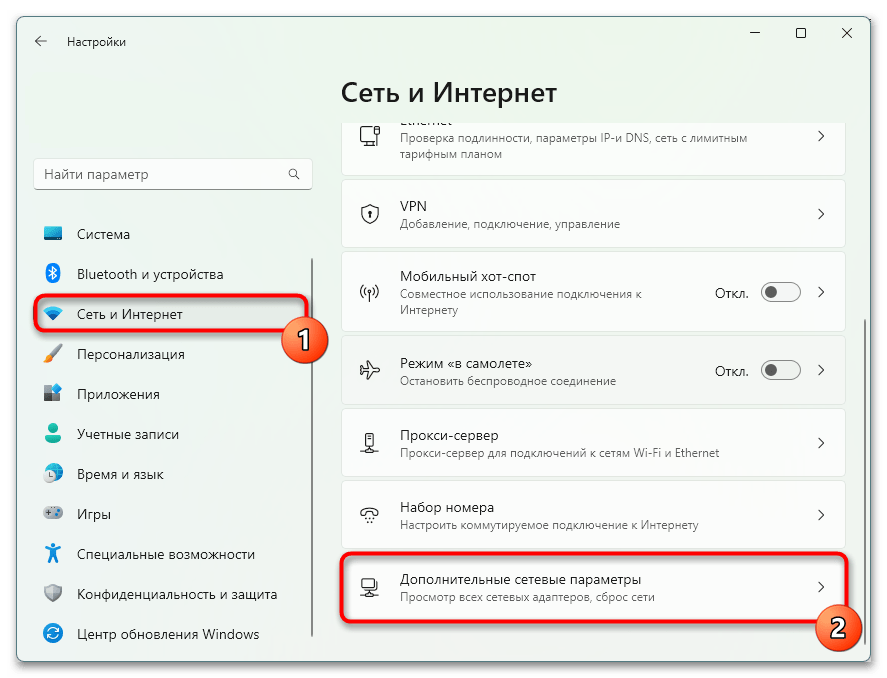
Task: Click the proxy server icon
Action: point(370,443)
